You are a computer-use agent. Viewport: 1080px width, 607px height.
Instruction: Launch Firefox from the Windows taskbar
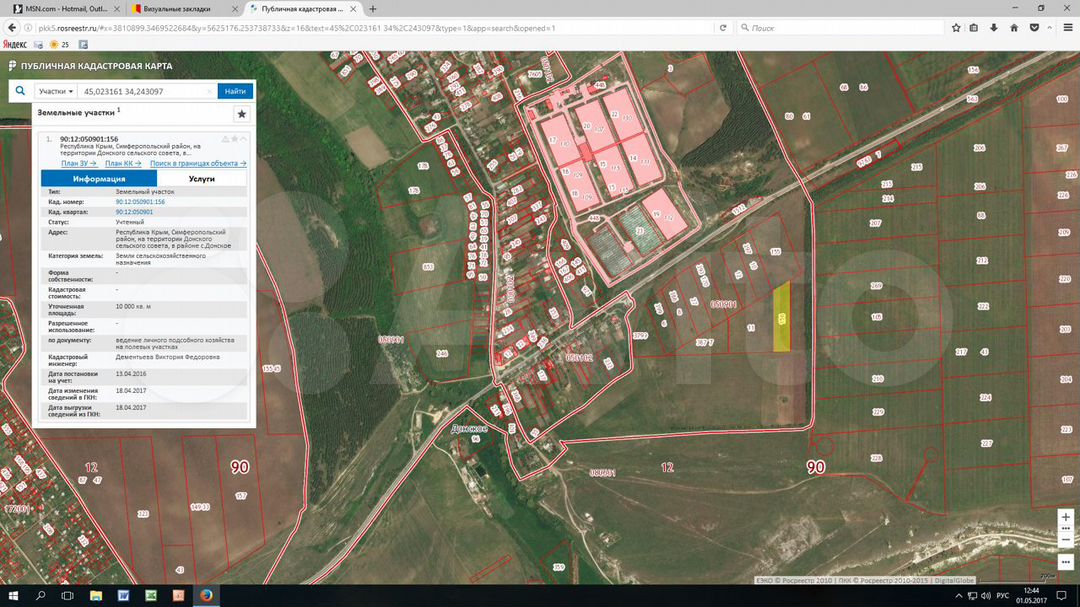pyautogui.click(x=206, y=595)
